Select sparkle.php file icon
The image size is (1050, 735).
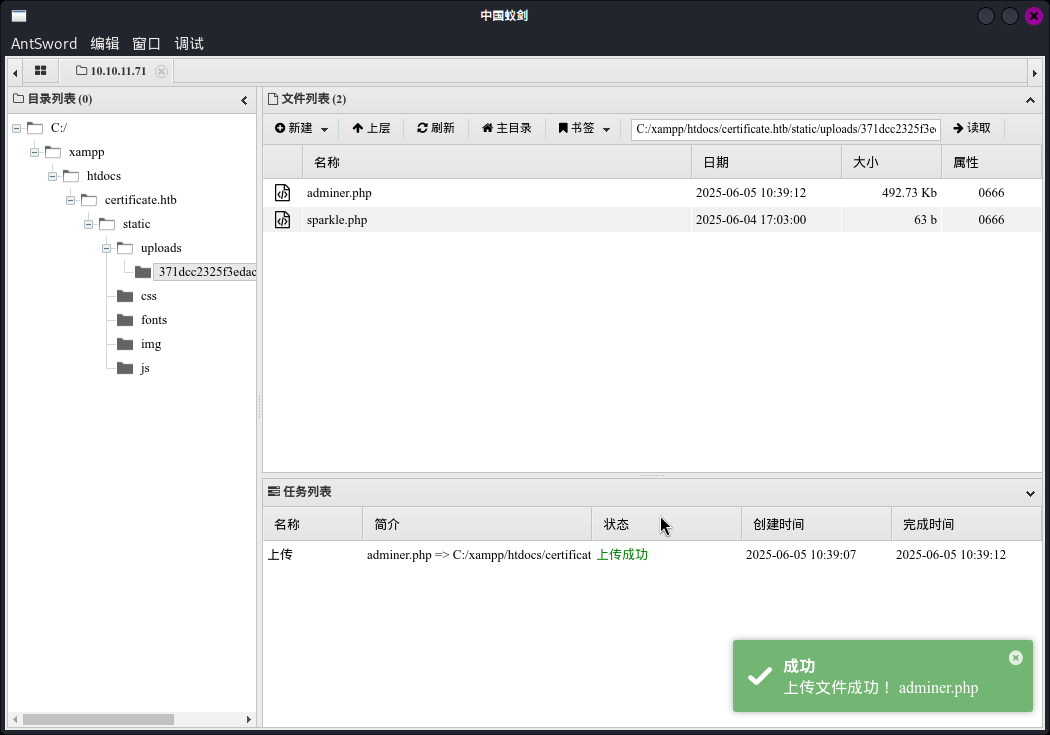pos(283,220)
